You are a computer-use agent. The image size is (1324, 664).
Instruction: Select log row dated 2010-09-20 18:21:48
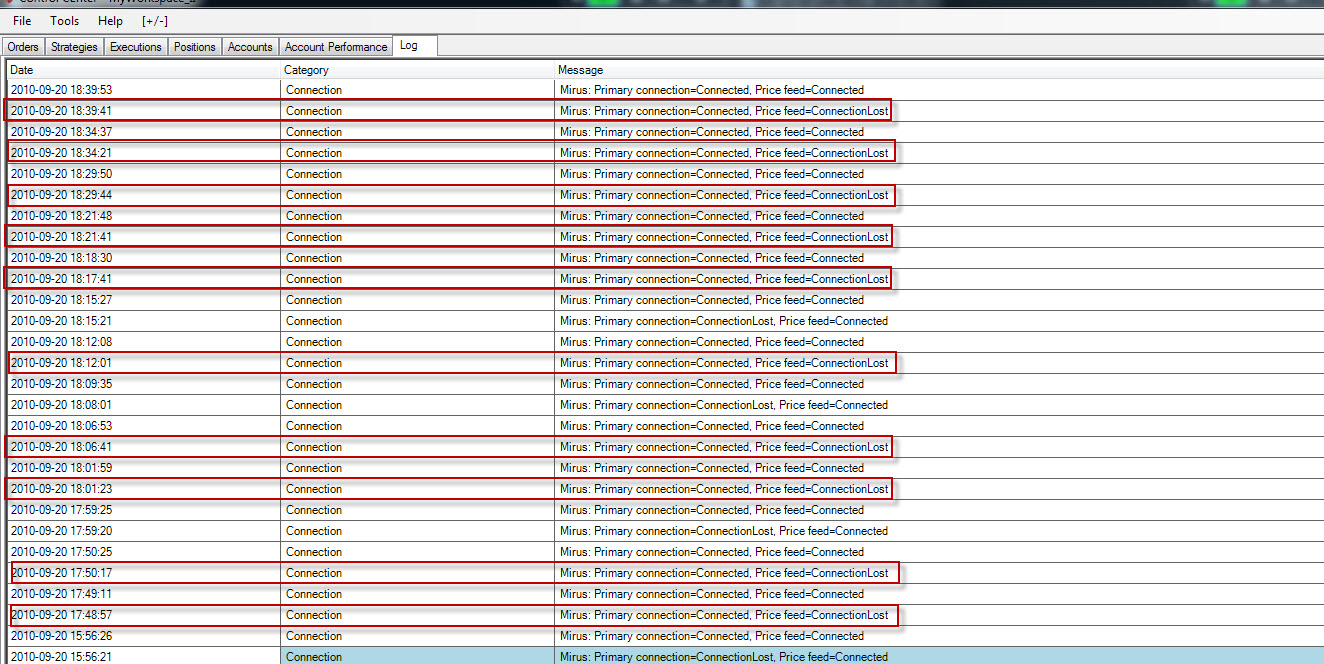(665, 216)
